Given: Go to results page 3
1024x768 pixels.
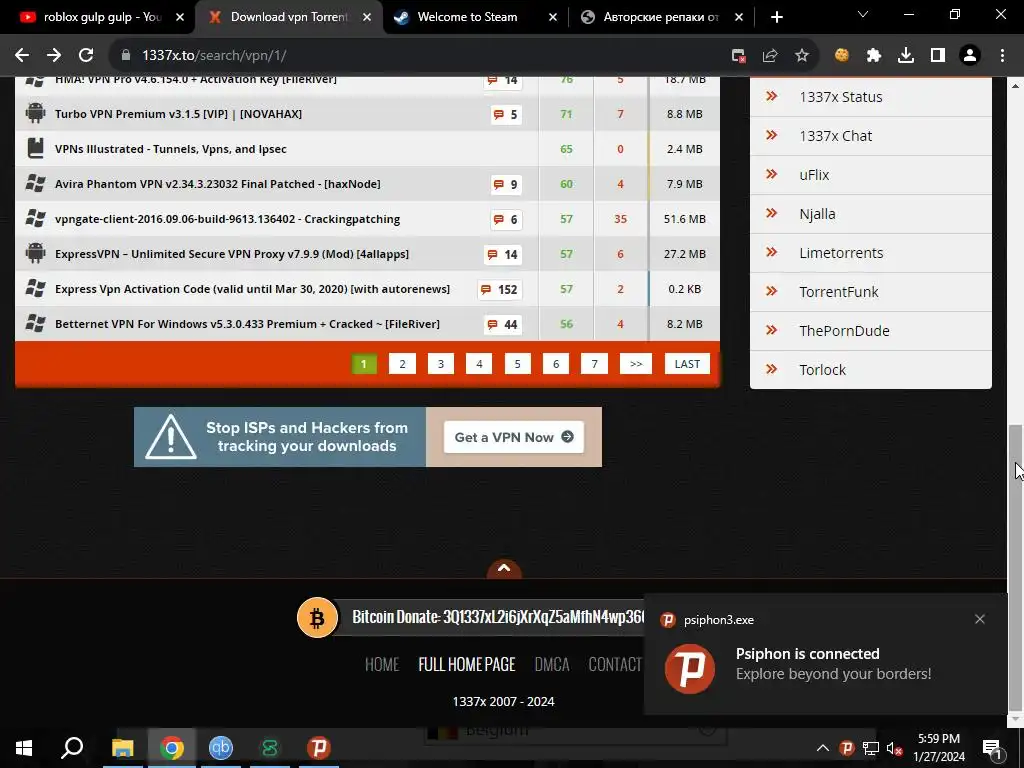Looking at the screenshot, I should pyautogui.click(x=441, y=364).
